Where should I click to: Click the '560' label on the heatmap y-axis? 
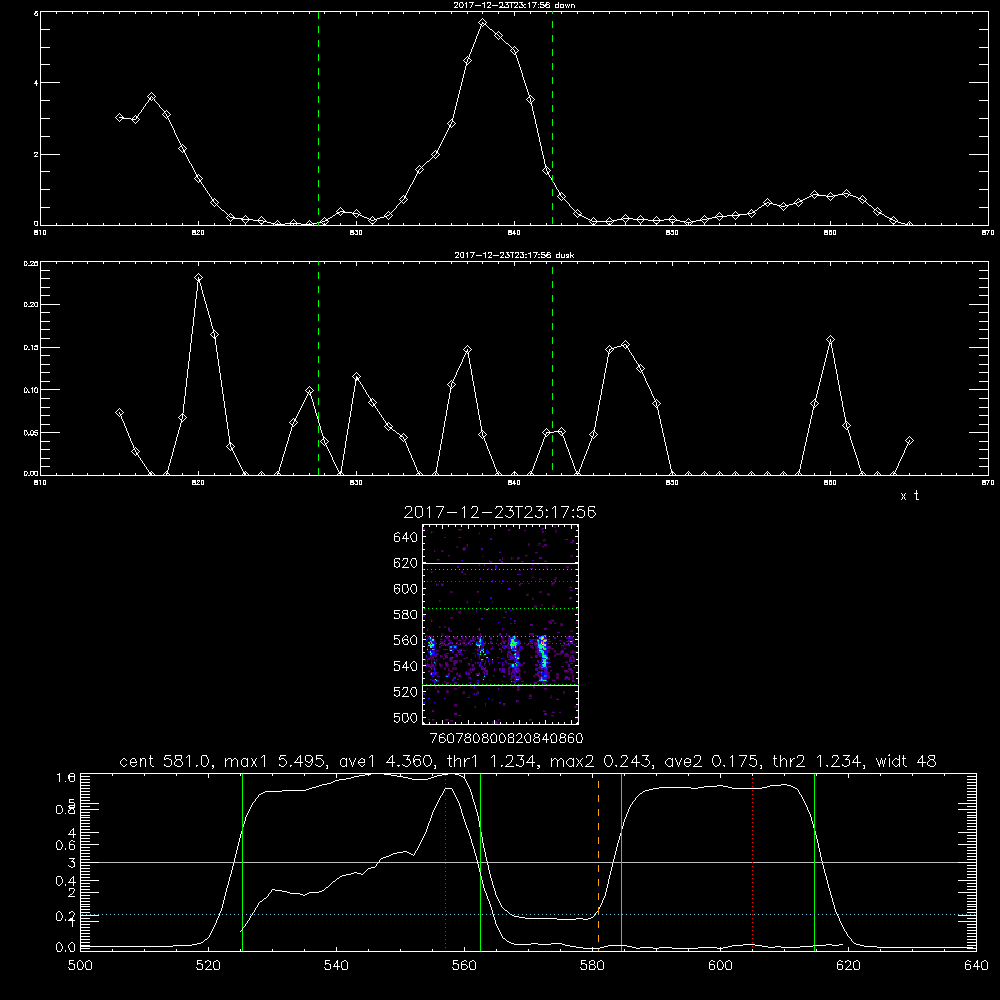(x=406, y=640)
